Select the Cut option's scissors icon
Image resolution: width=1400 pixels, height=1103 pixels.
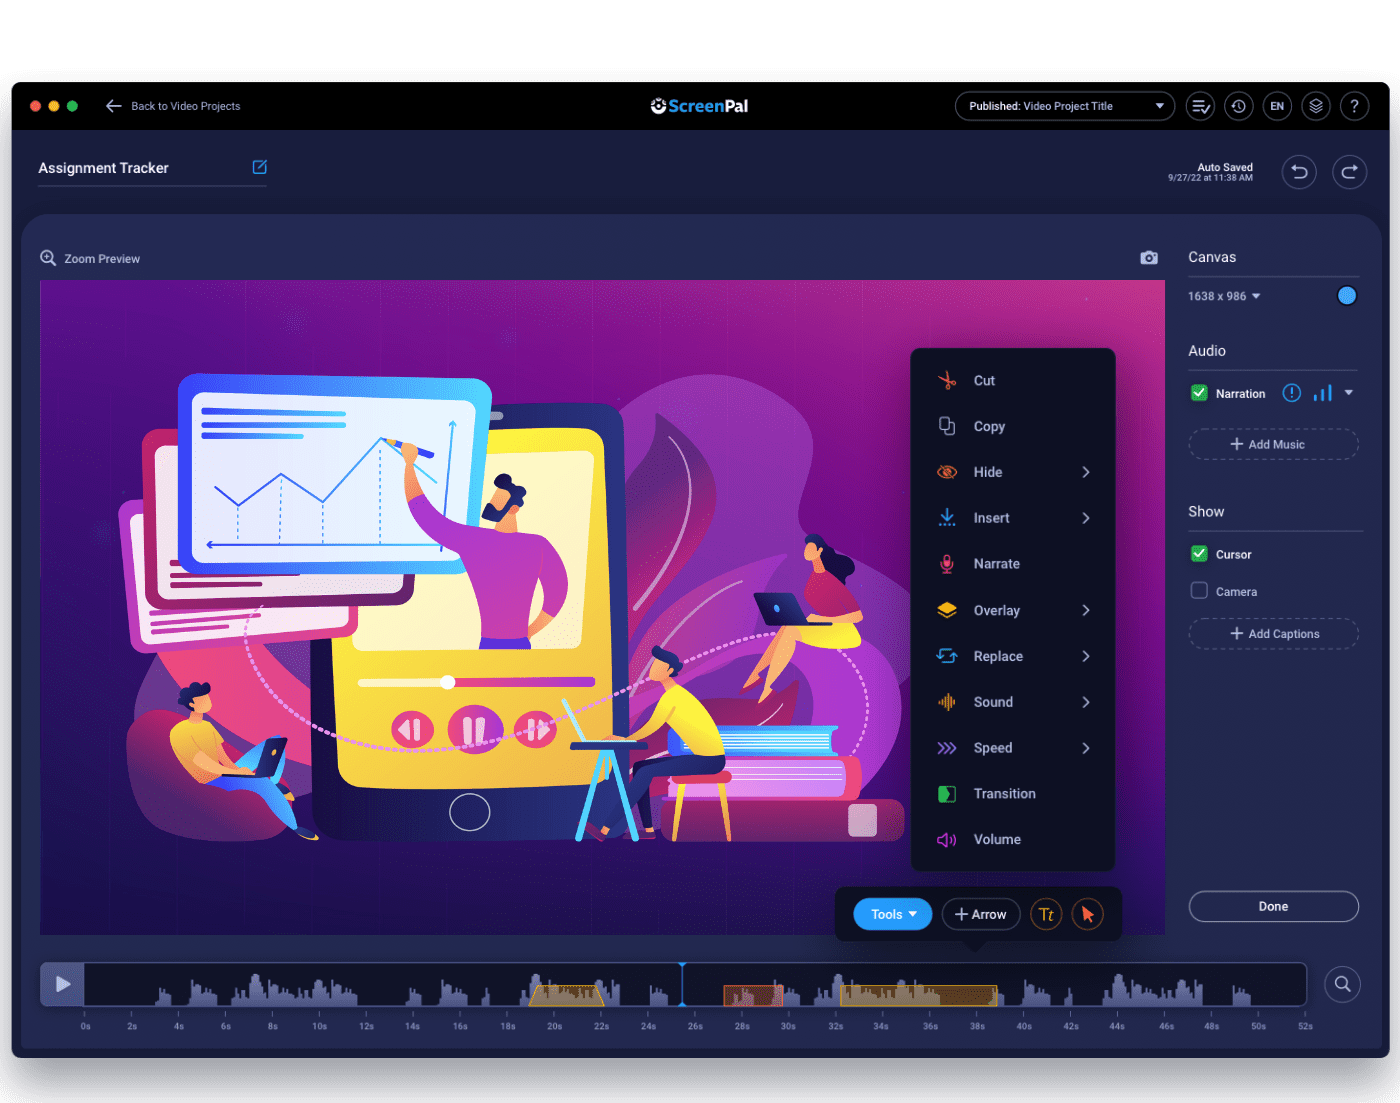947,380
